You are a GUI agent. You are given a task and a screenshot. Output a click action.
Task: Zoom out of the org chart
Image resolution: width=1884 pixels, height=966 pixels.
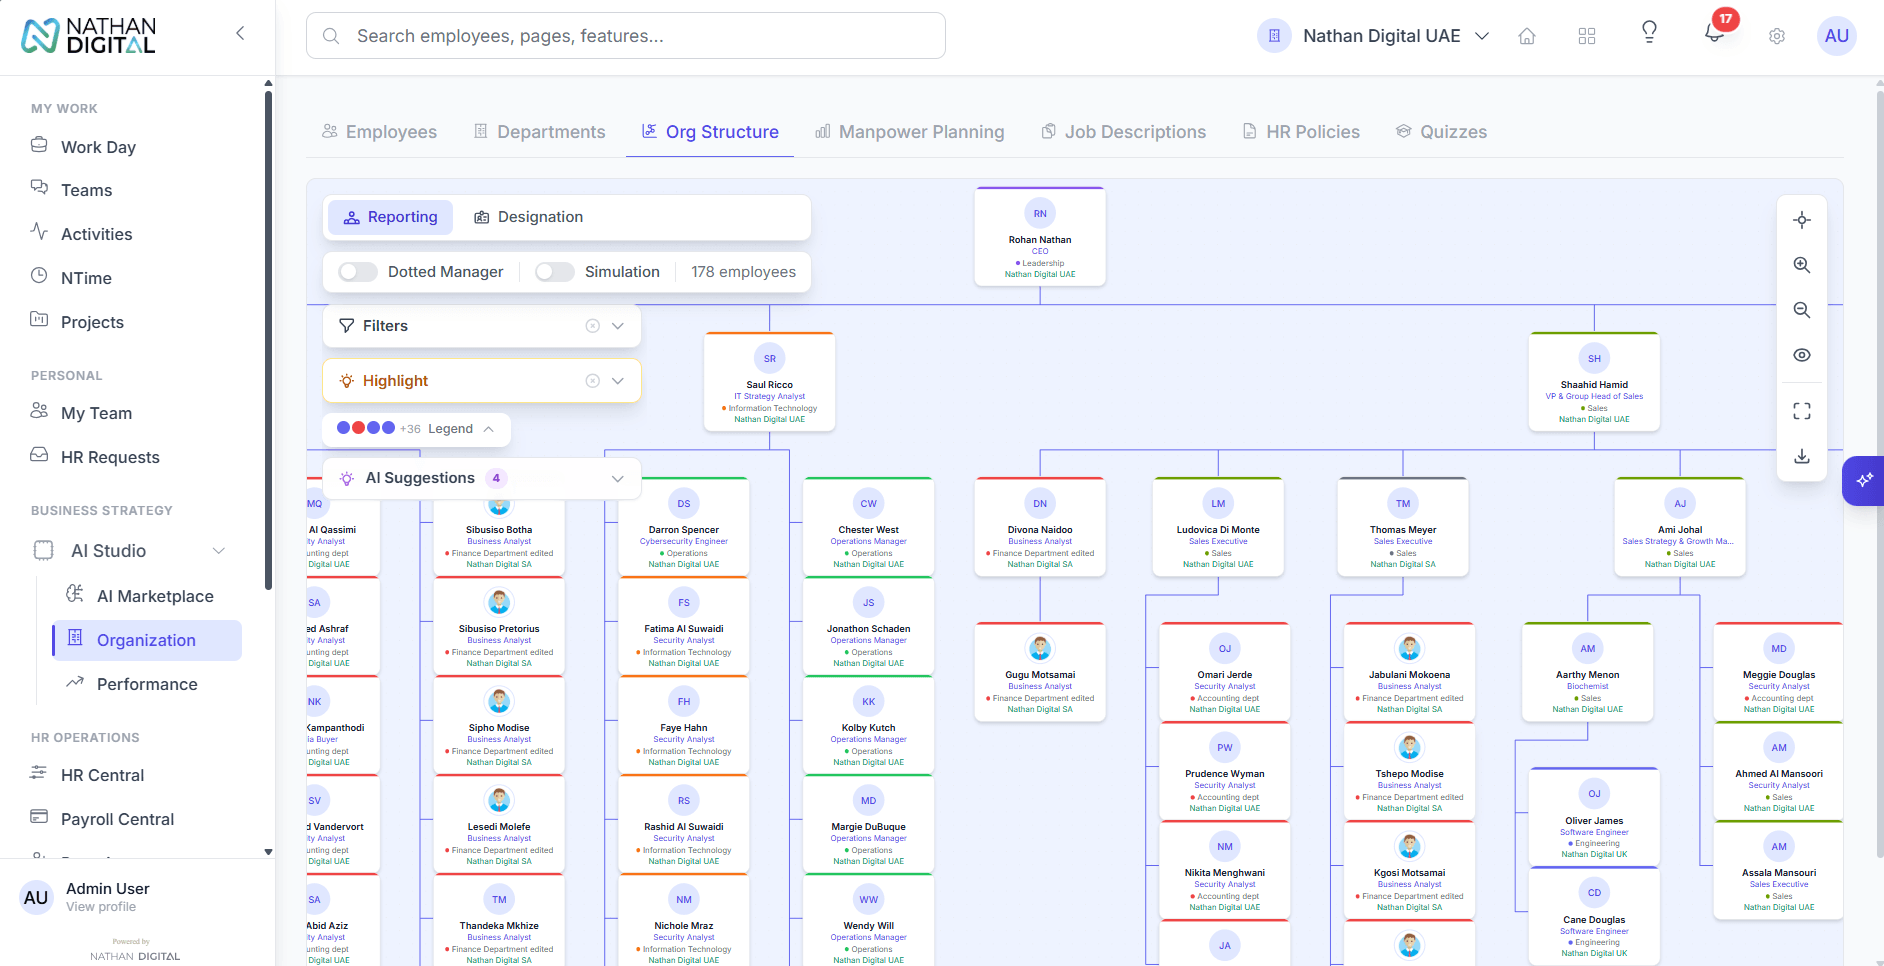pos(1802,310)
